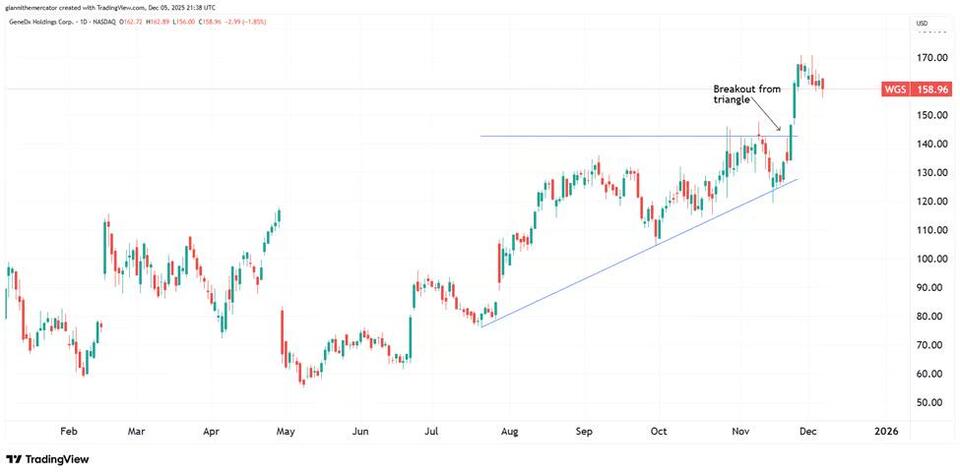The width and height of the screenshot is (960, 475).
Task: Click the breakout annotation arrow
Action: (x=774, y=121)
